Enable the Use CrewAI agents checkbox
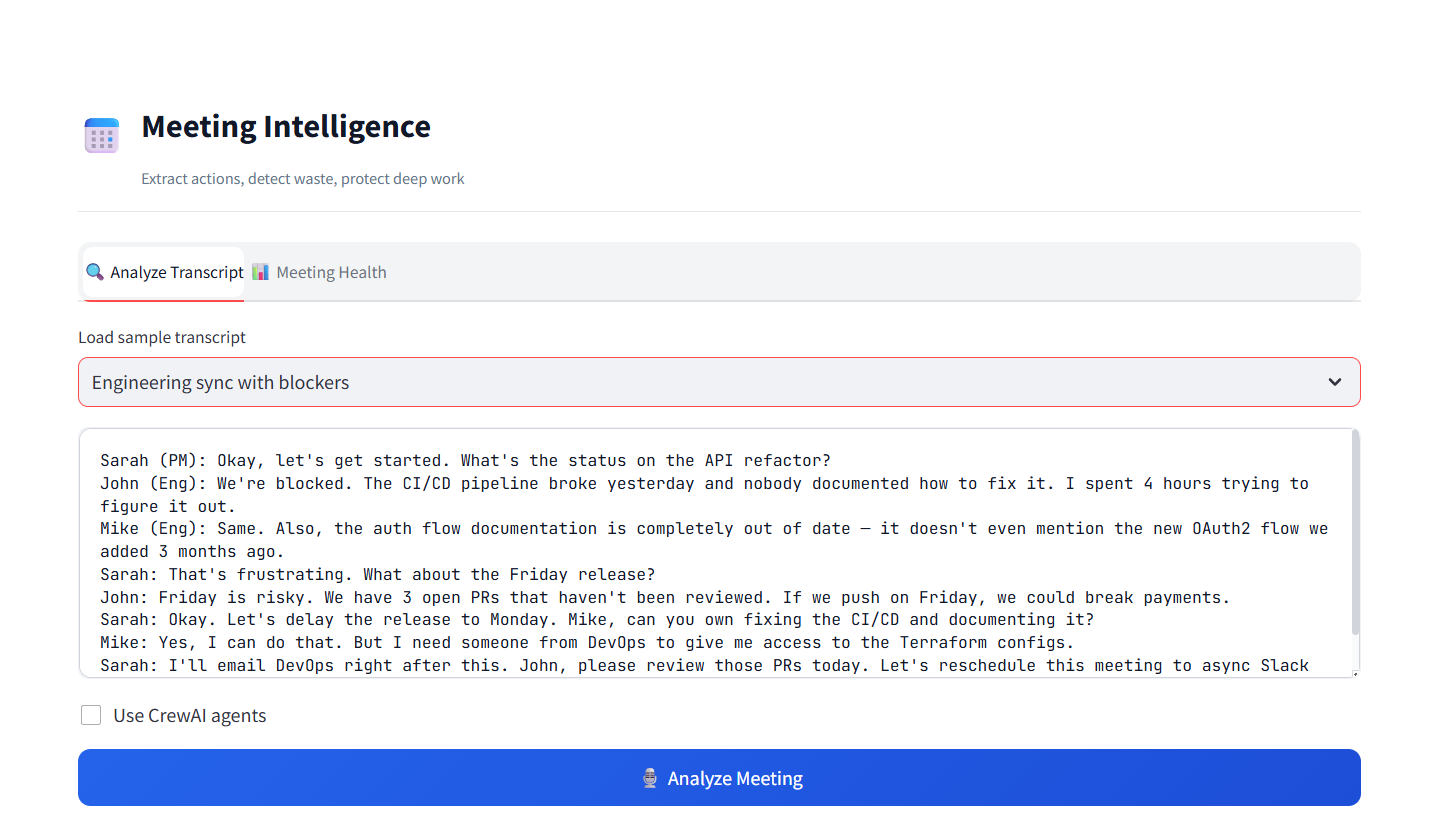The width and height of the screenshot is (1442, 827). (91, 715)
